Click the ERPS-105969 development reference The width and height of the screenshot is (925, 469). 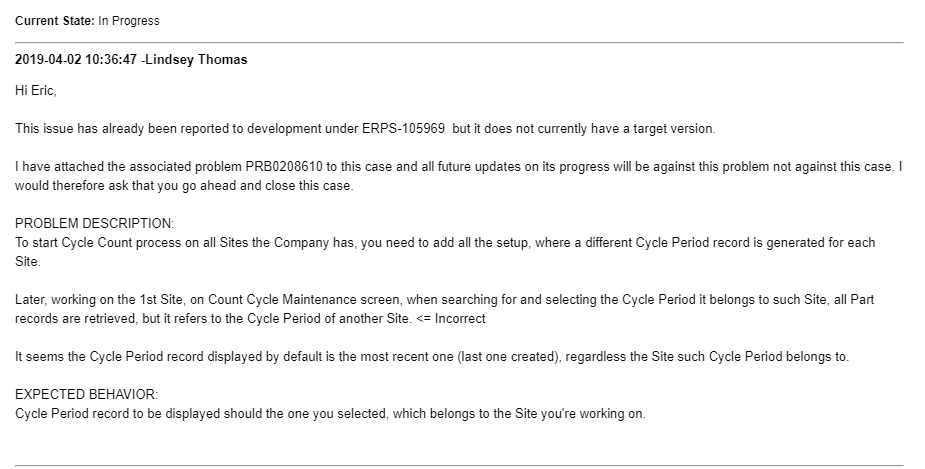click(x=404, y=129)
